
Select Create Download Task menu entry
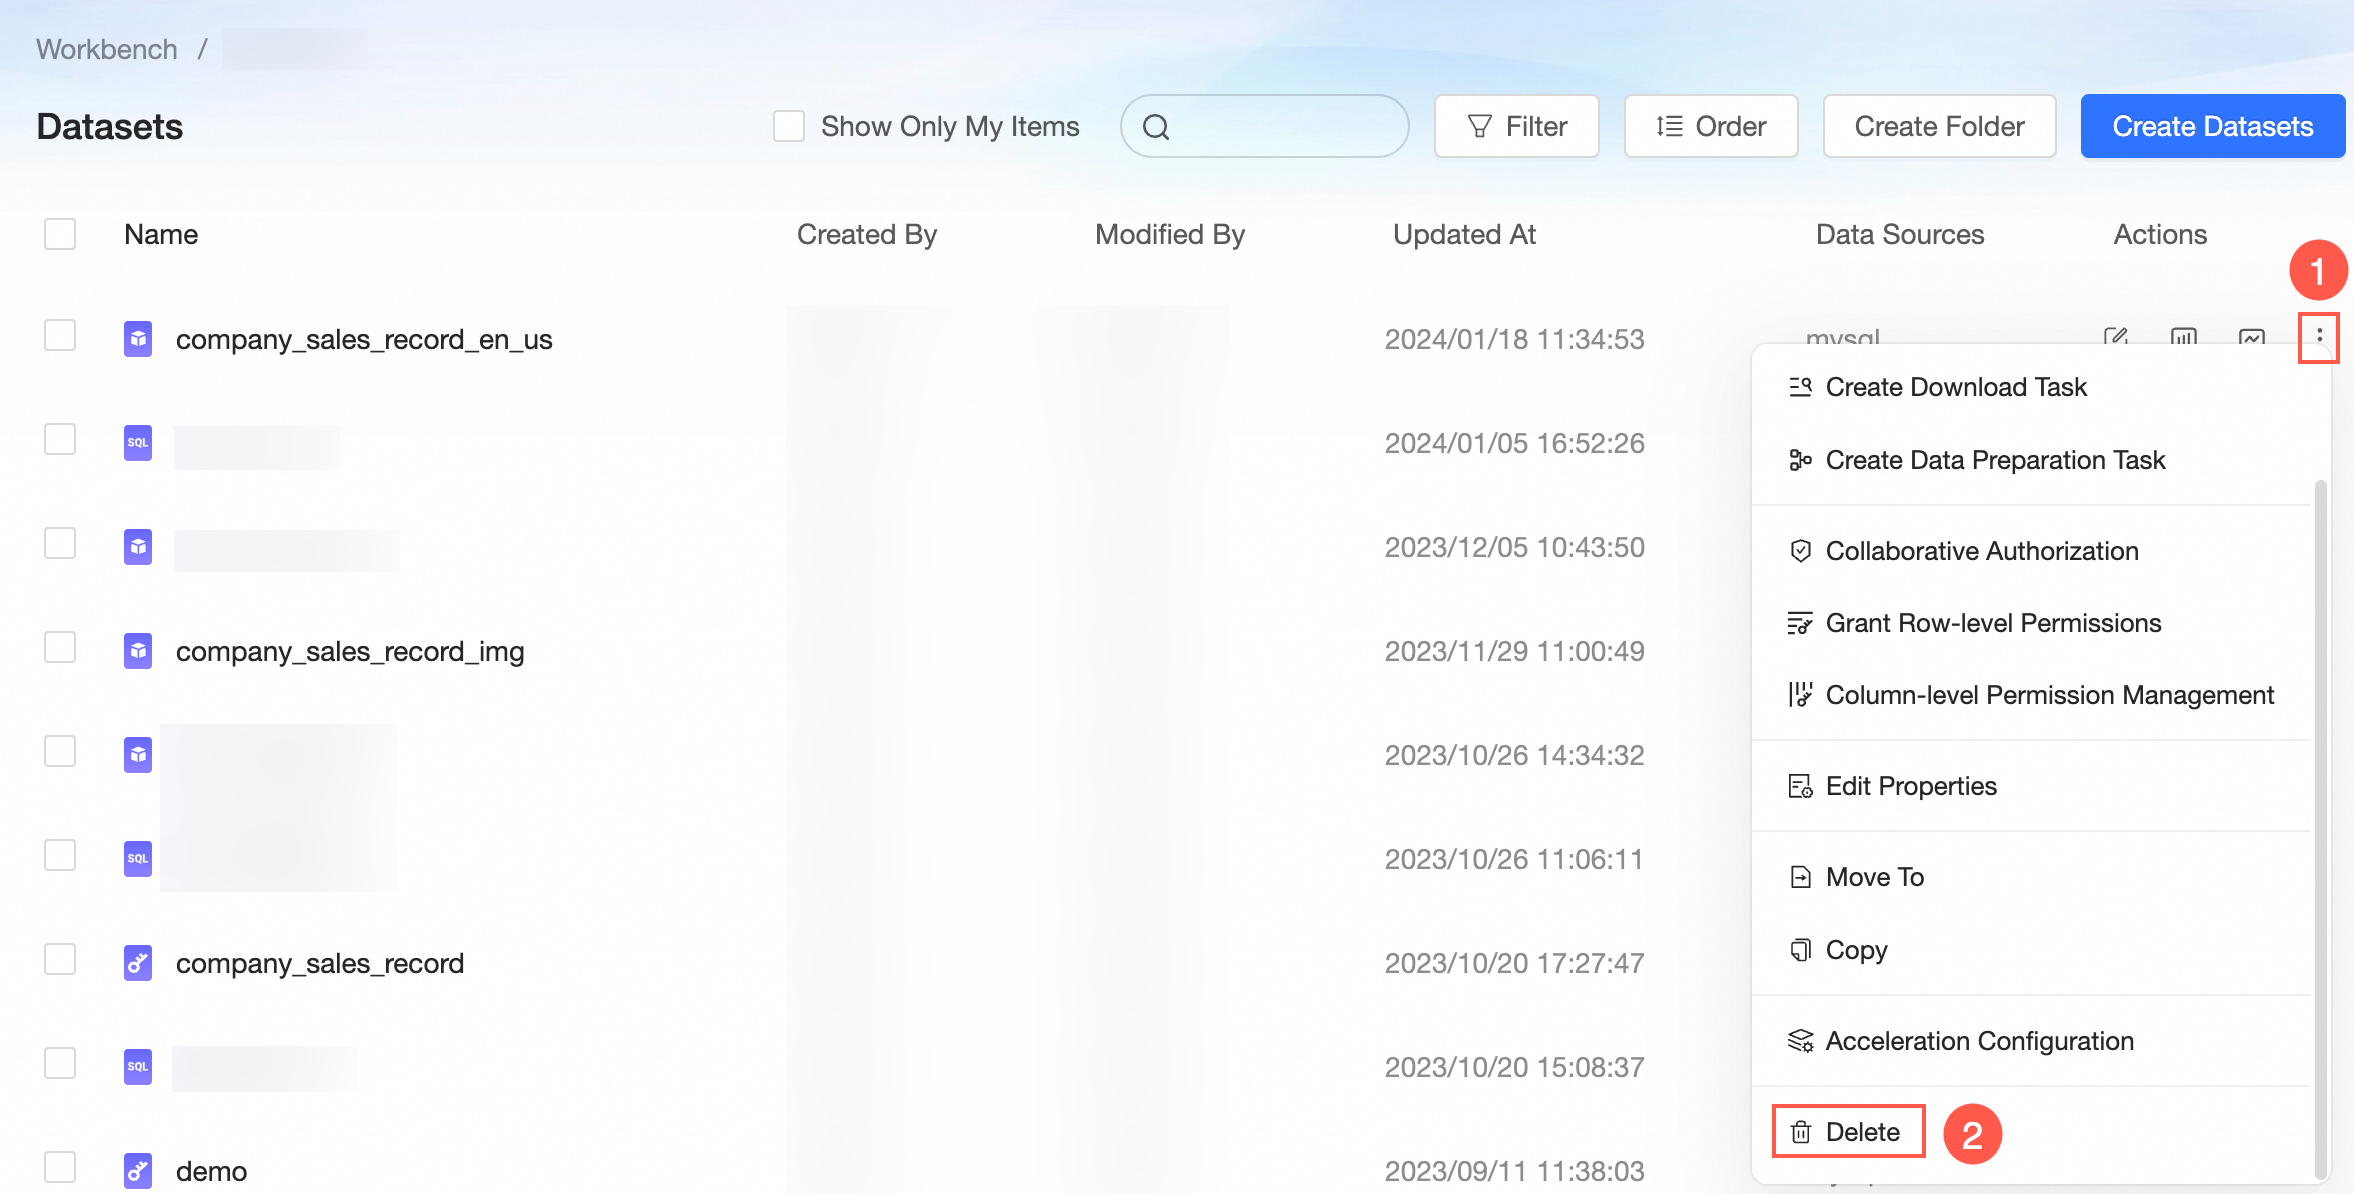[1955, 387]
